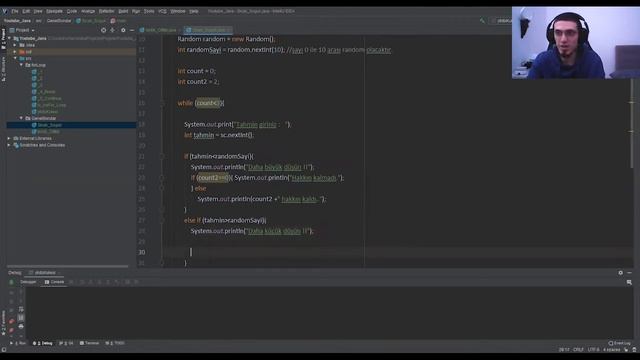Screen dimensions: 640x360
Task: Click the build hammer icon in toolbar
Action: pyautogui.click(x=482, y=20)
